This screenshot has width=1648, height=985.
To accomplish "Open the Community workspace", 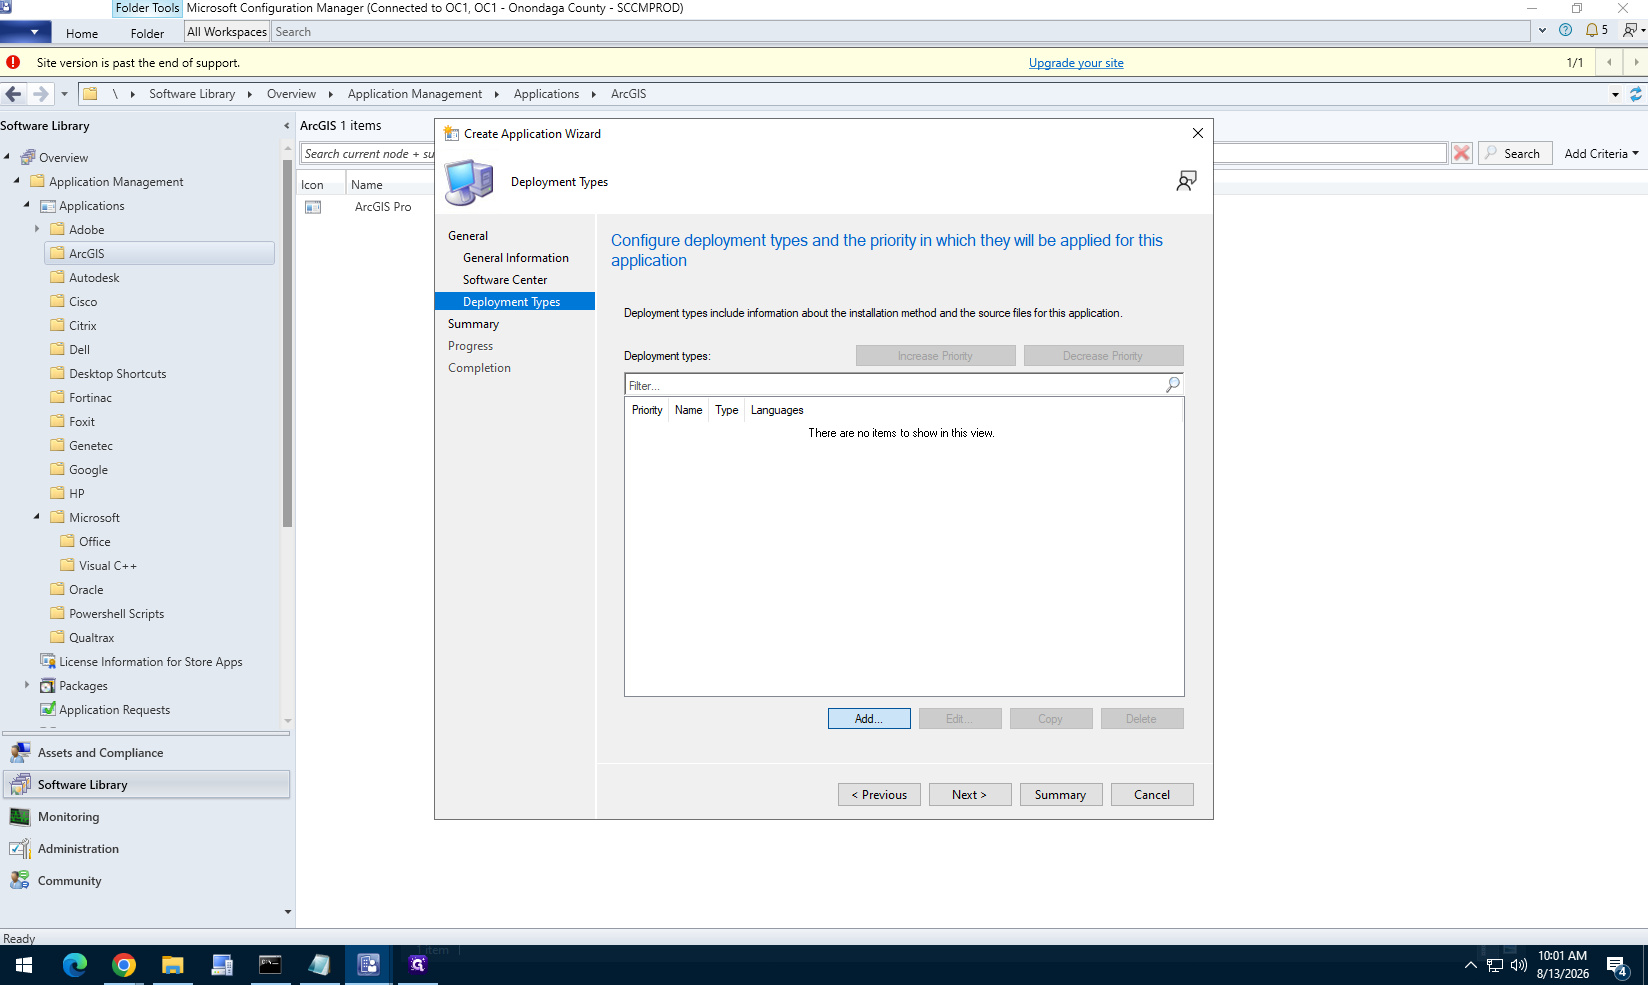I will click(x=147, y=881).
